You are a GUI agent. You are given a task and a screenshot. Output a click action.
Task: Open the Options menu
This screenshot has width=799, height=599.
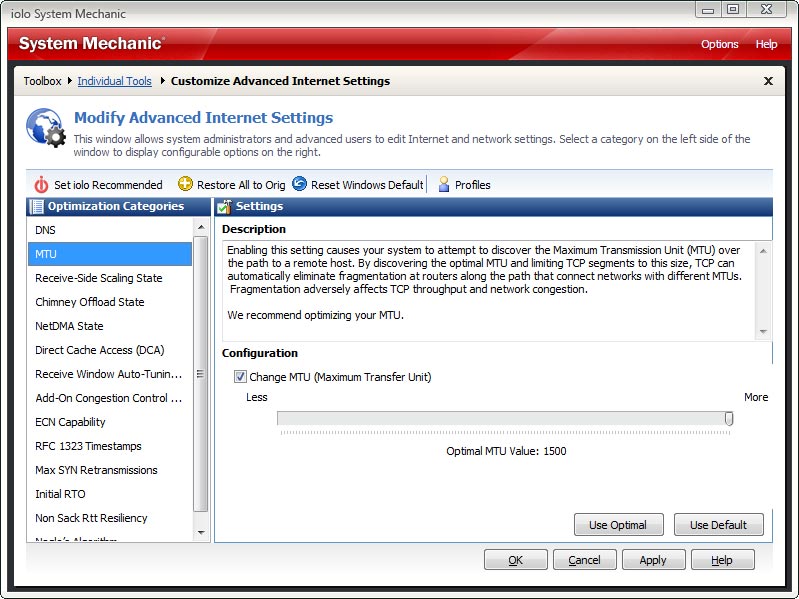tap(720, 44)
